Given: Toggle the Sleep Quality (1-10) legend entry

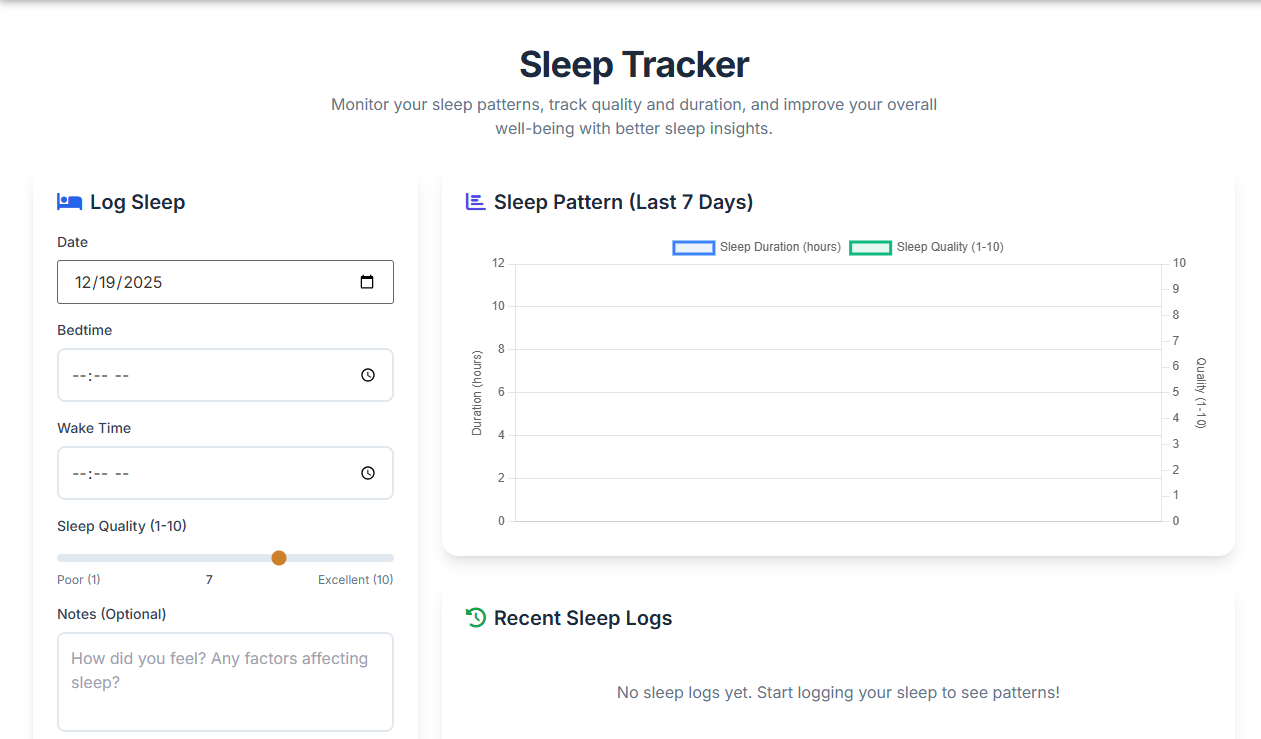Looking at the screenshot, I should pyautogui.click(x=946, y=247).
